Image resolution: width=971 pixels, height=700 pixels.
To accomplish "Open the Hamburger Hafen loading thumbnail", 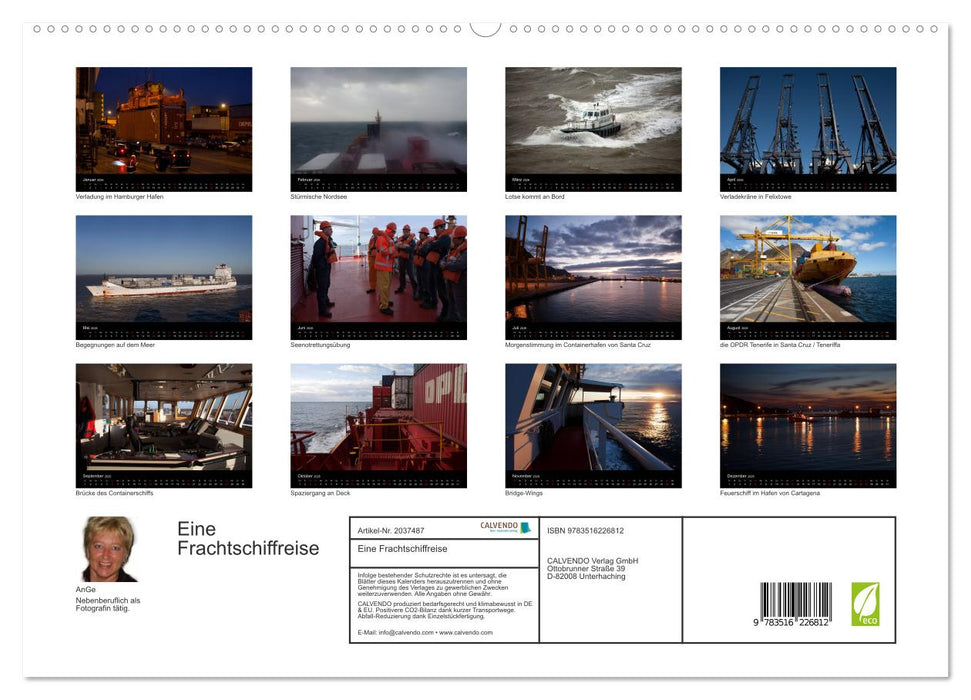I will tap(164, 122).
